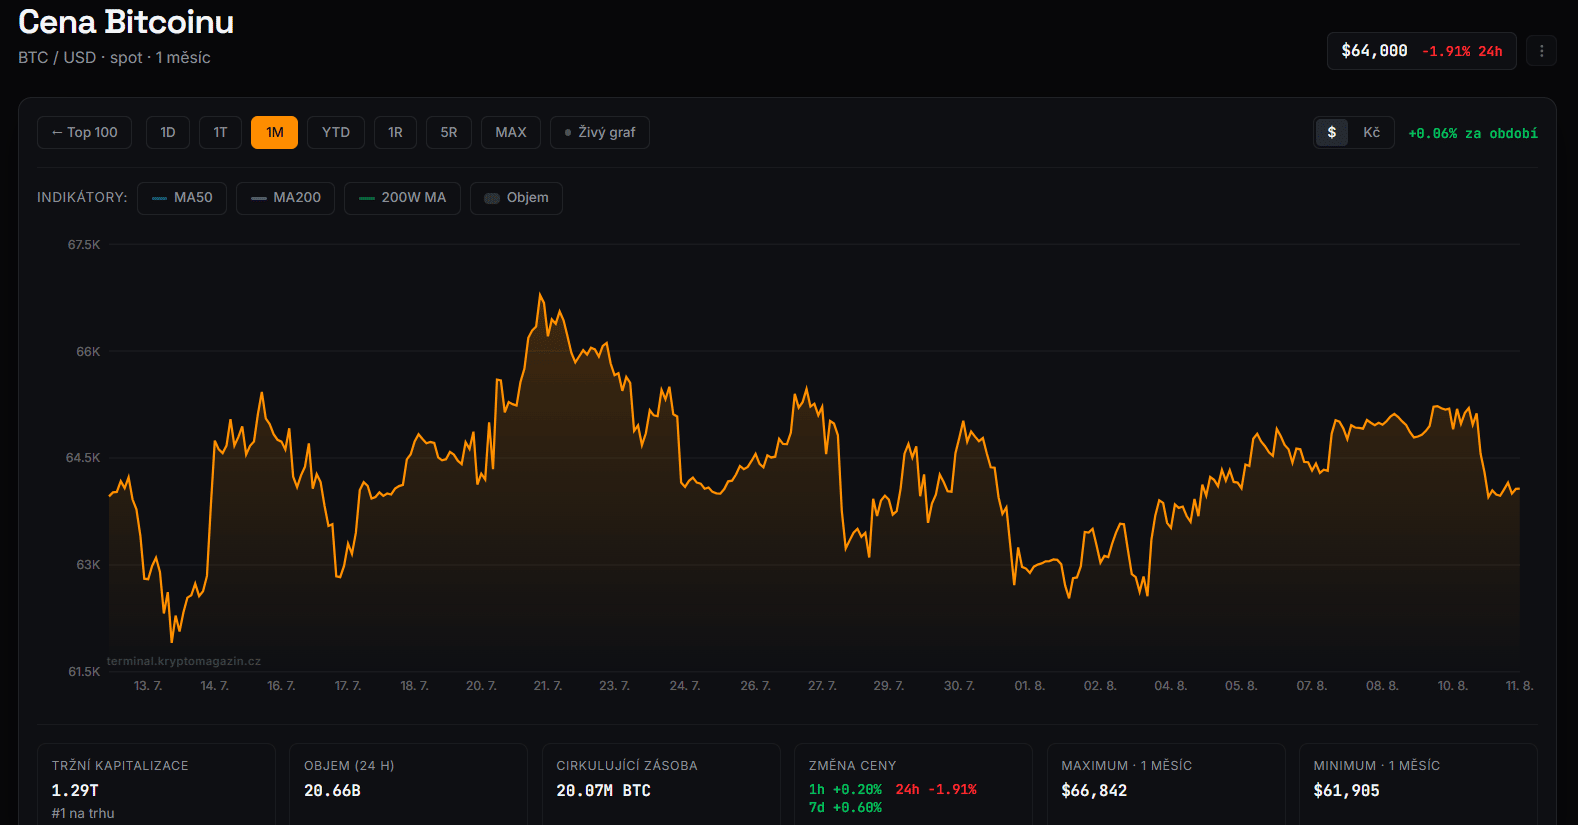1578x825 pixels.
Task: Click the 1.29T market cap value
Action: click(75, 790)
